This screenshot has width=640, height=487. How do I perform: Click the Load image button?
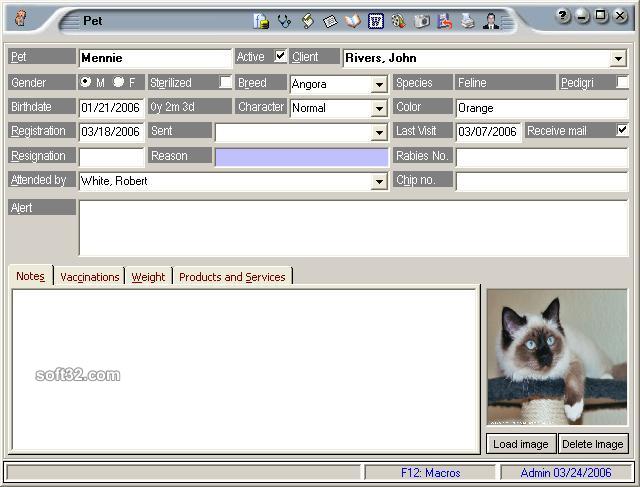click(521, 444)
